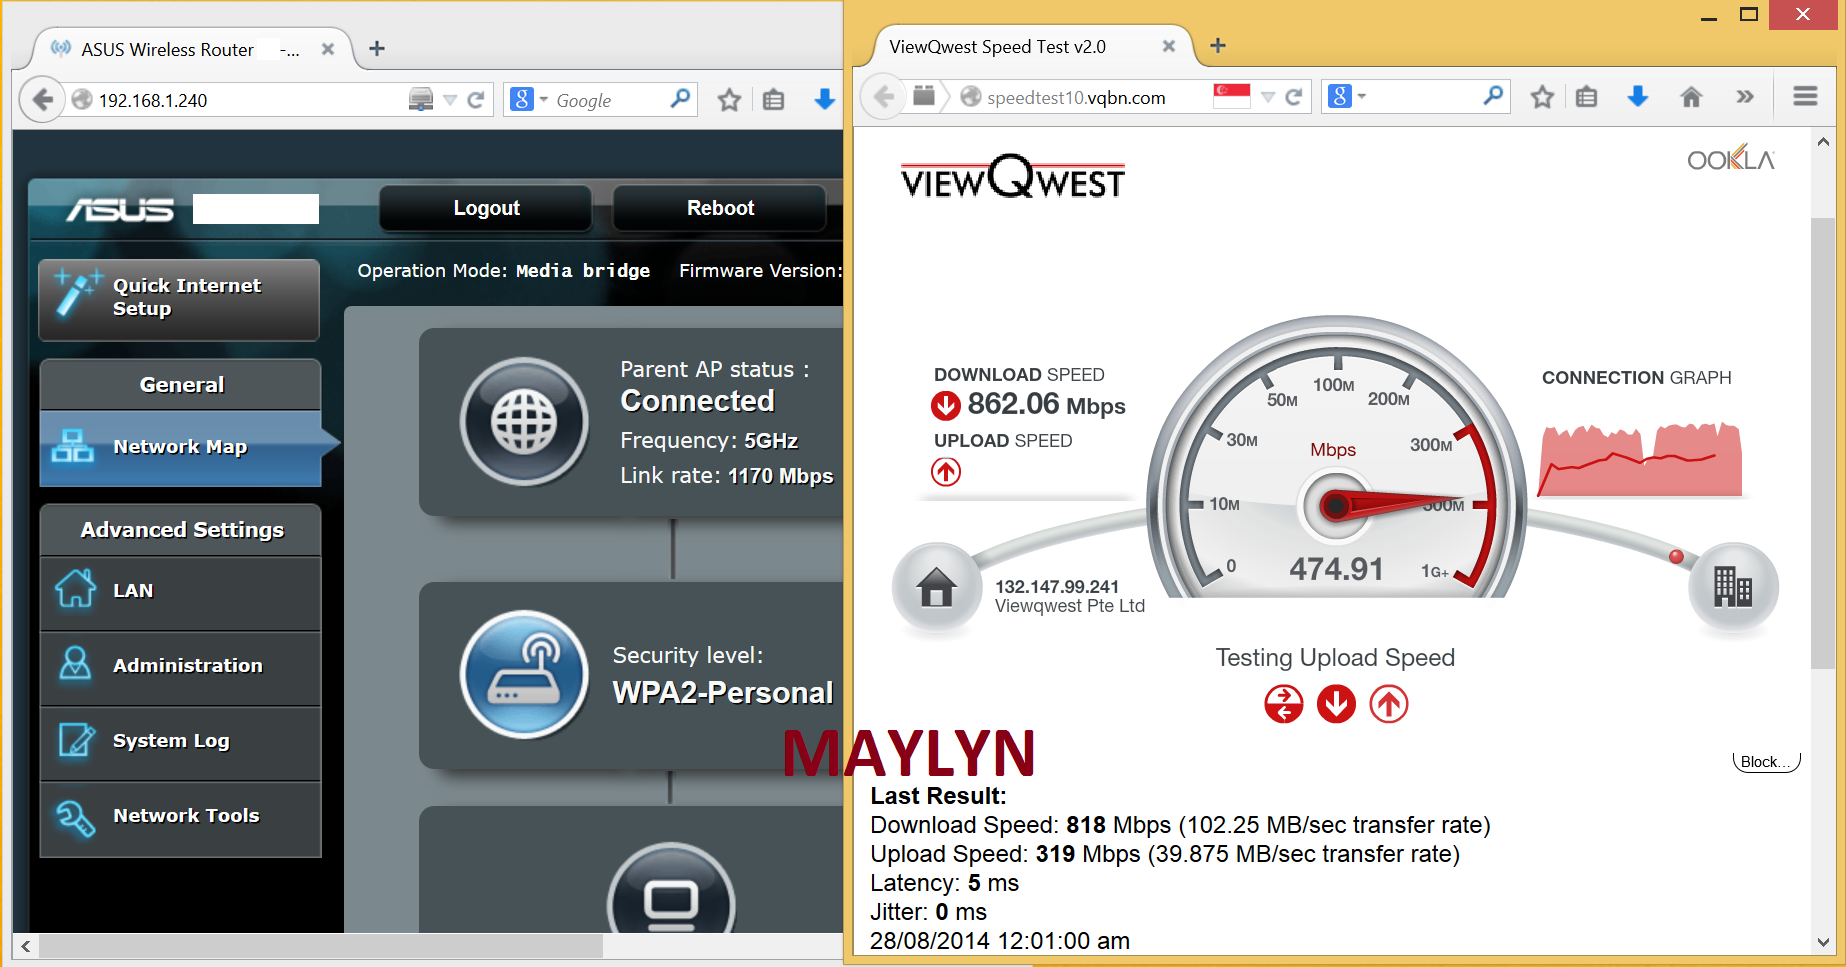1846x967 pixels.
Task: Click the wireless router security icon
Action: [x=524, y=675]
